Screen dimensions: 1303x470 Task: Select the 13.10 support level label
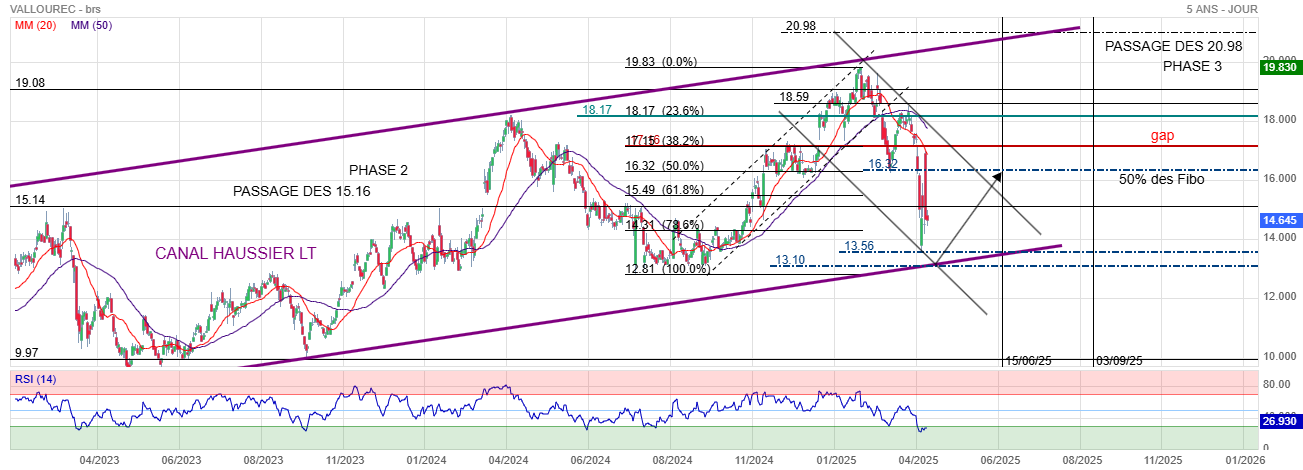(789, 260)
